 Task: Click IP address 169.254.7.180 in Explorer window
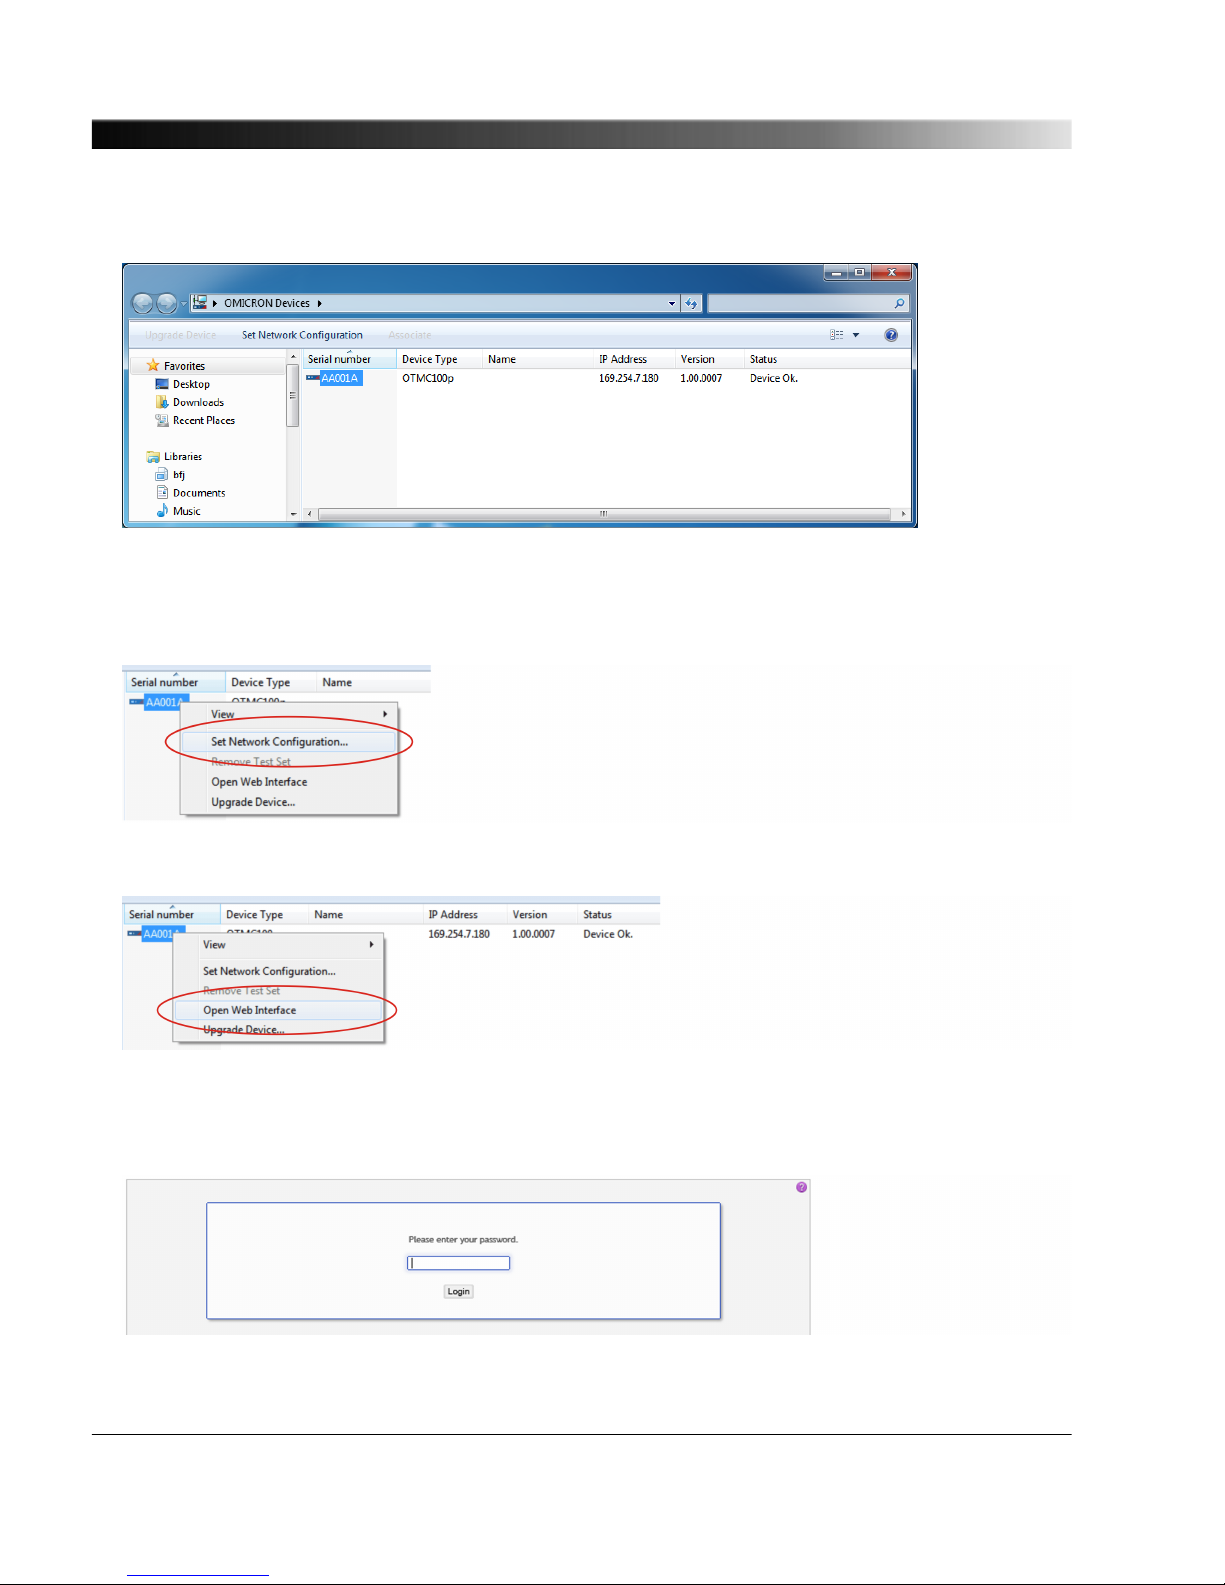629,378
